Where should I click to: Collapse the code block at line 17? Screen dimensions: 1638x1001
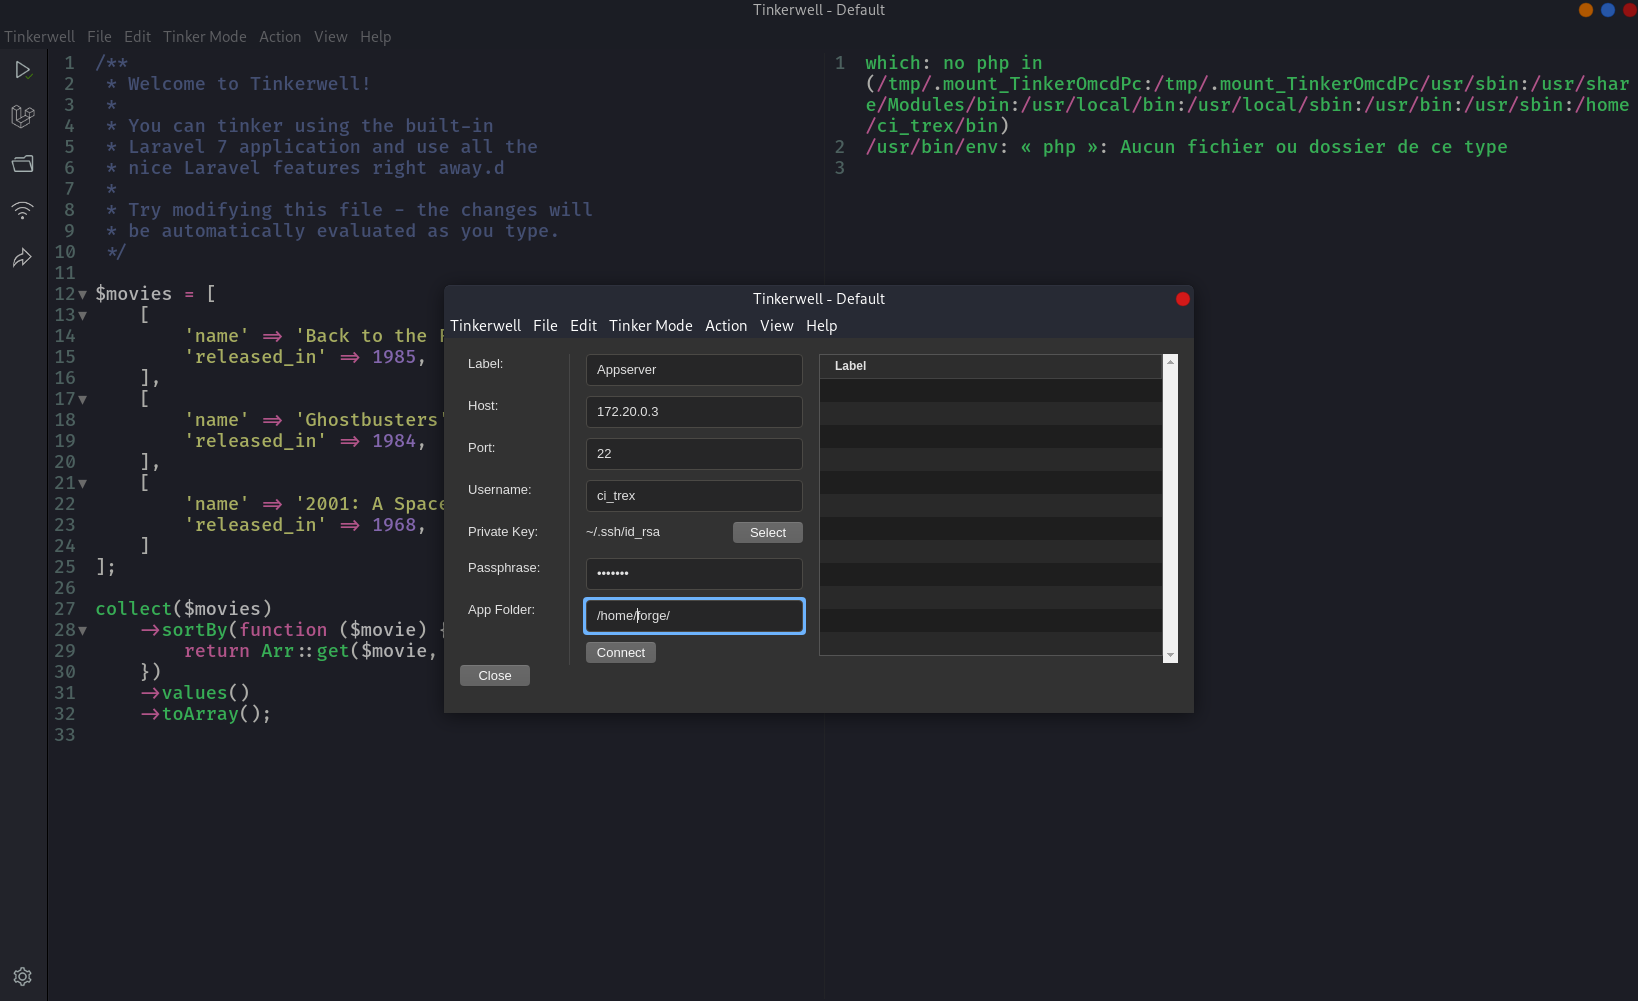(84, 399)
